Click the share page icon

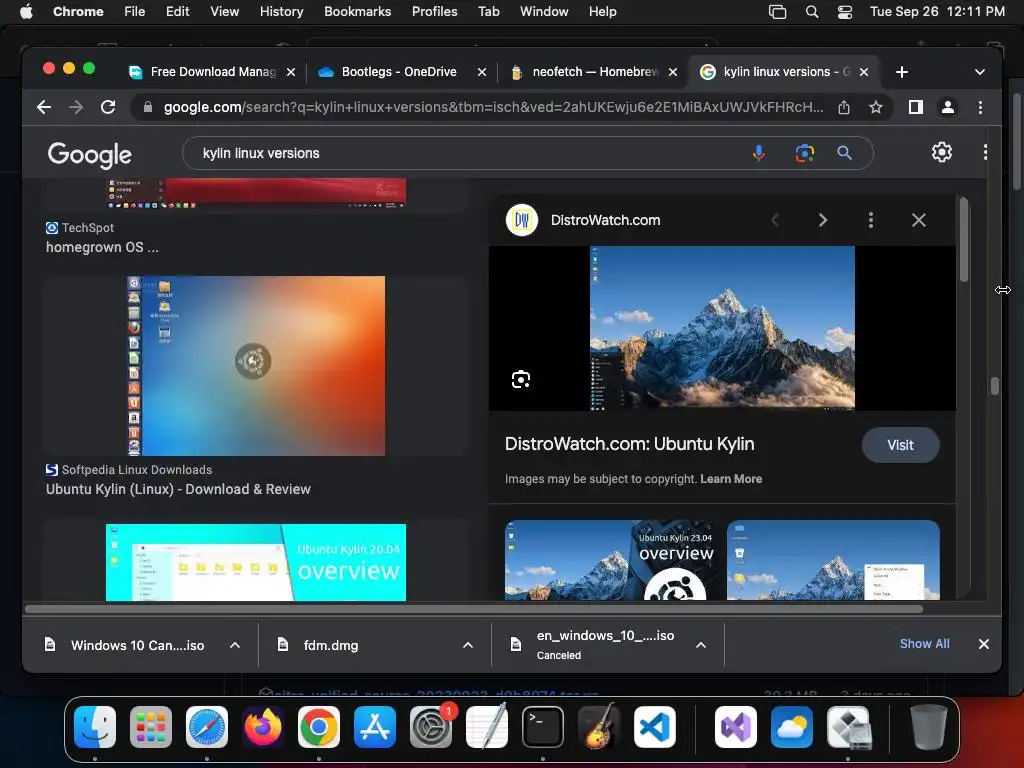click(x=844, y=107)
